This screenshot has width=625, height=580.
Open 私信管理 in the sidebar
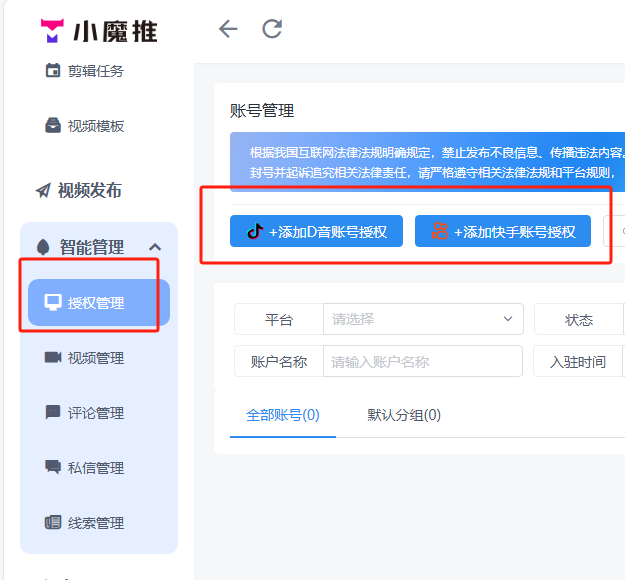95,468
